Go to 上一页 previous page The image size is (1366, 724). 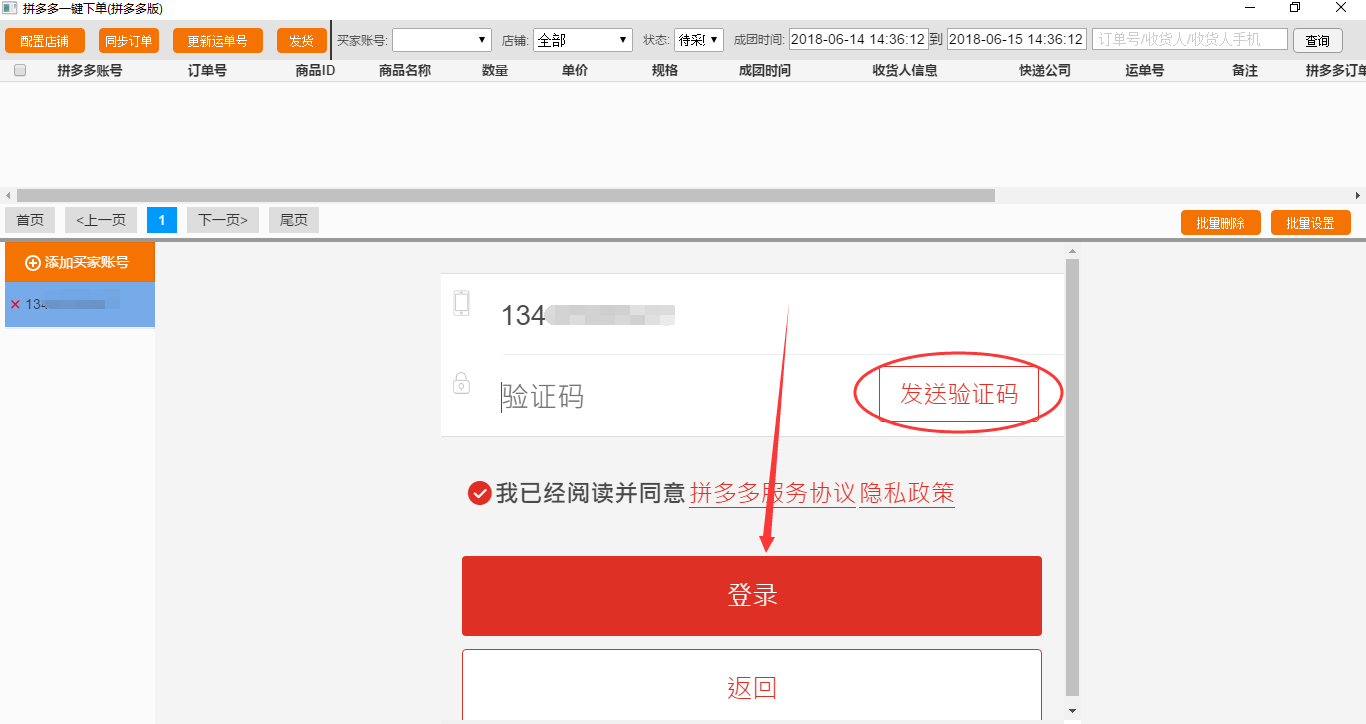tap(101, 220)
